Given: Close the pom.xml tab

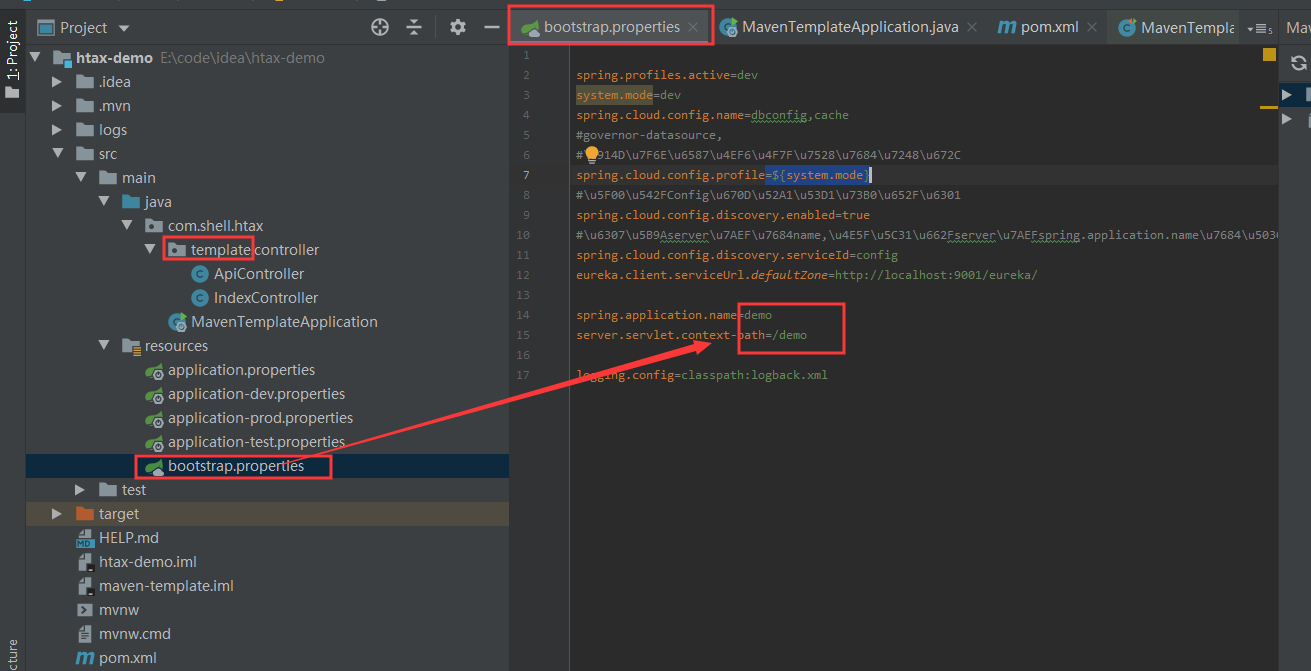Looking at the screenshot, I should (x=1093, y=28).
